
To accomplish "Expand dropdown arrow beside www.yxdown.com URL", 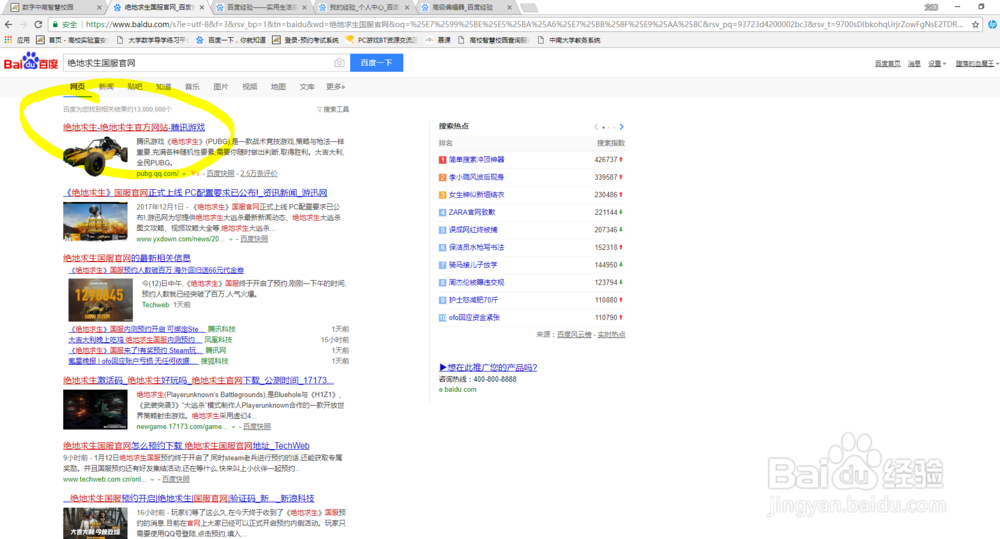I will (x=230, y=239).
